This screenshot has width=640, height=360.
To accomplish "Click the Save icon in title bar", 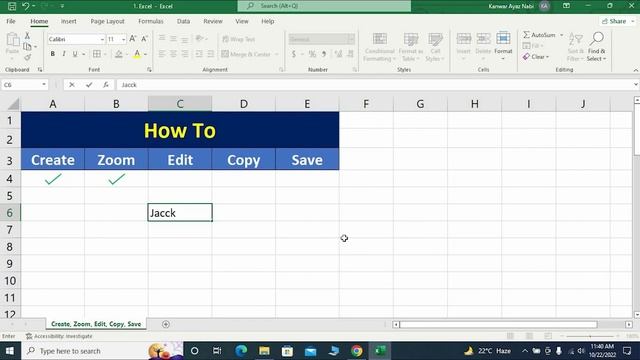I will (x=12, y=6).
